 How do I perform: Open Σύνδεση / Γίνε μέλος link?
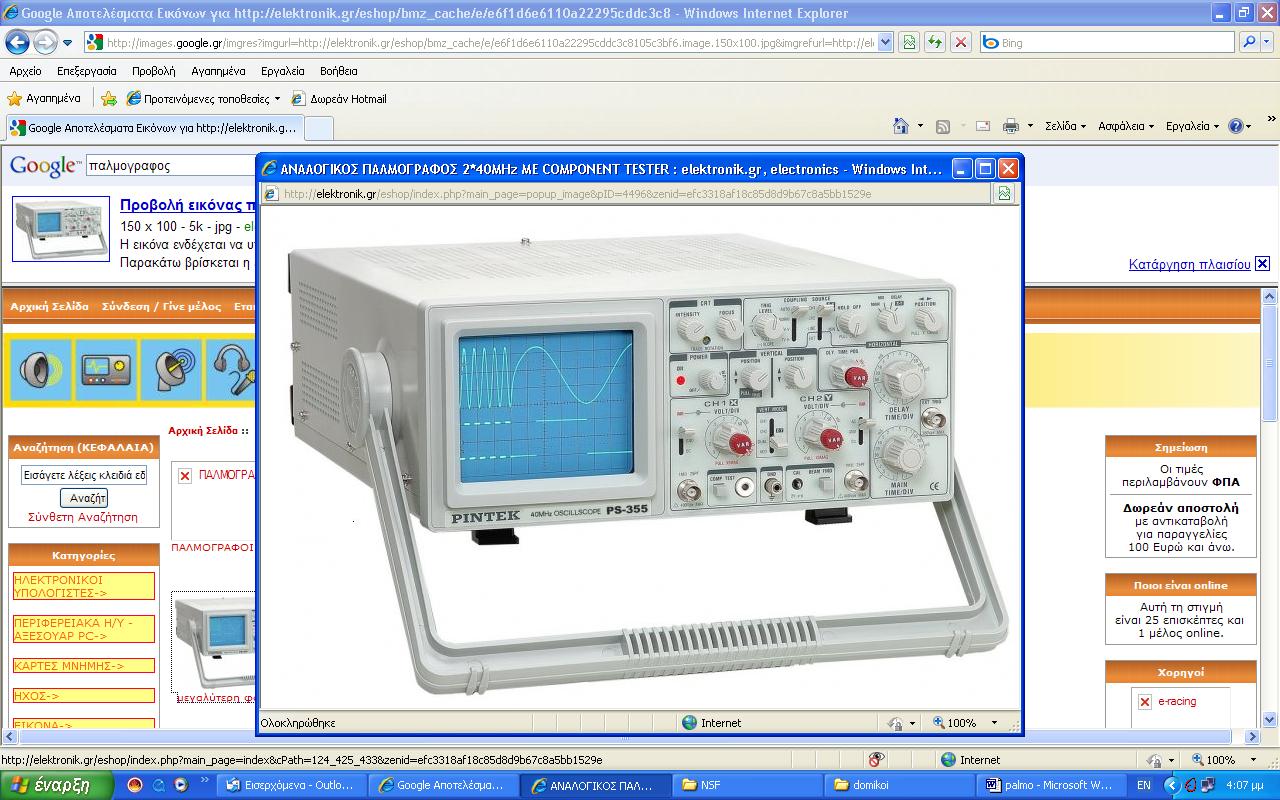click(x=162, y=307)
